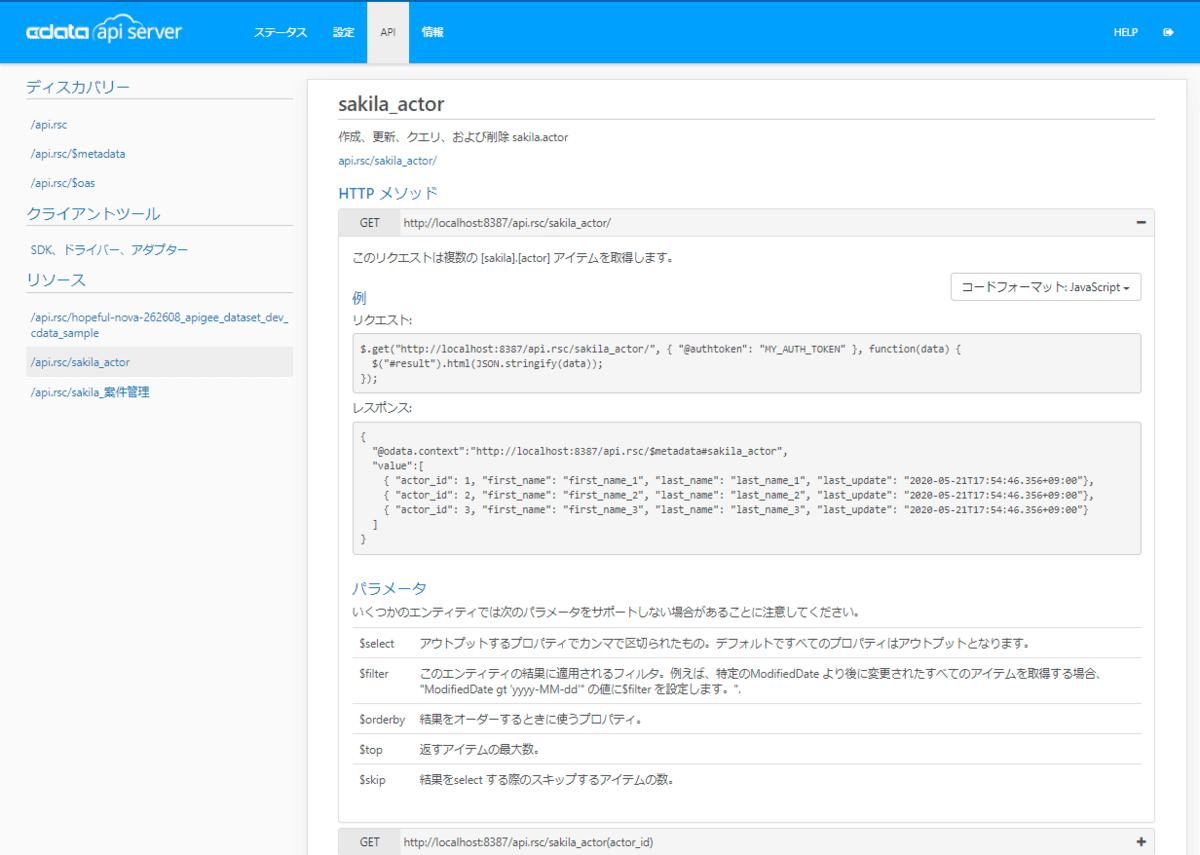This screenshot has height=855, width=1200.
Task: Open SDK、ドライバー、アダプター link
Action: tap(109, 250)
